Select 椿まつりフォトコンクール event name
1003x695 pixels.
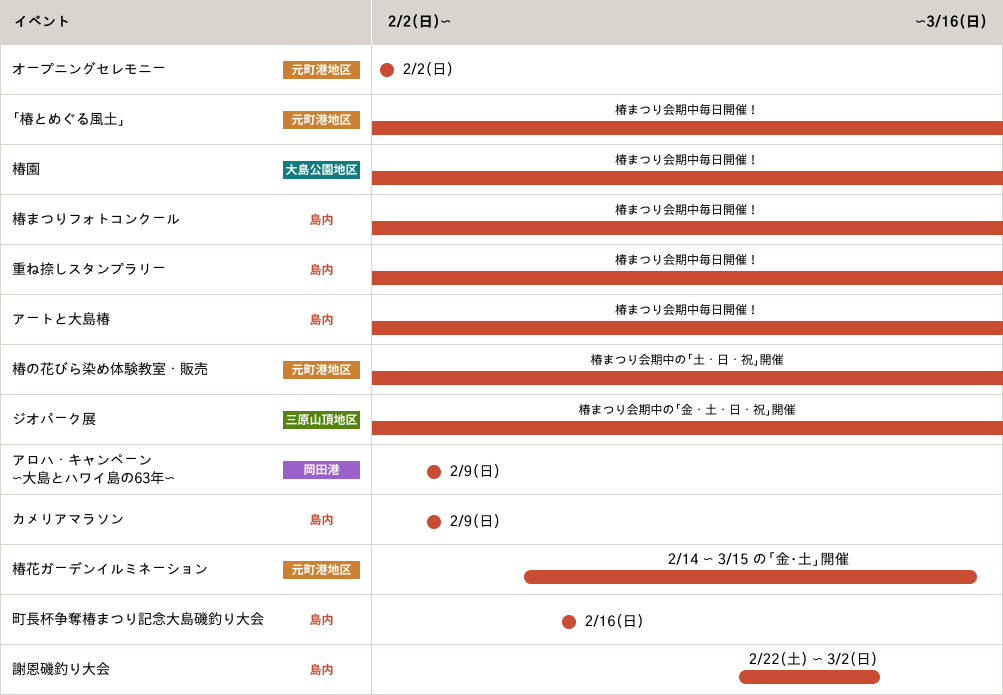[x=96, y=219]
